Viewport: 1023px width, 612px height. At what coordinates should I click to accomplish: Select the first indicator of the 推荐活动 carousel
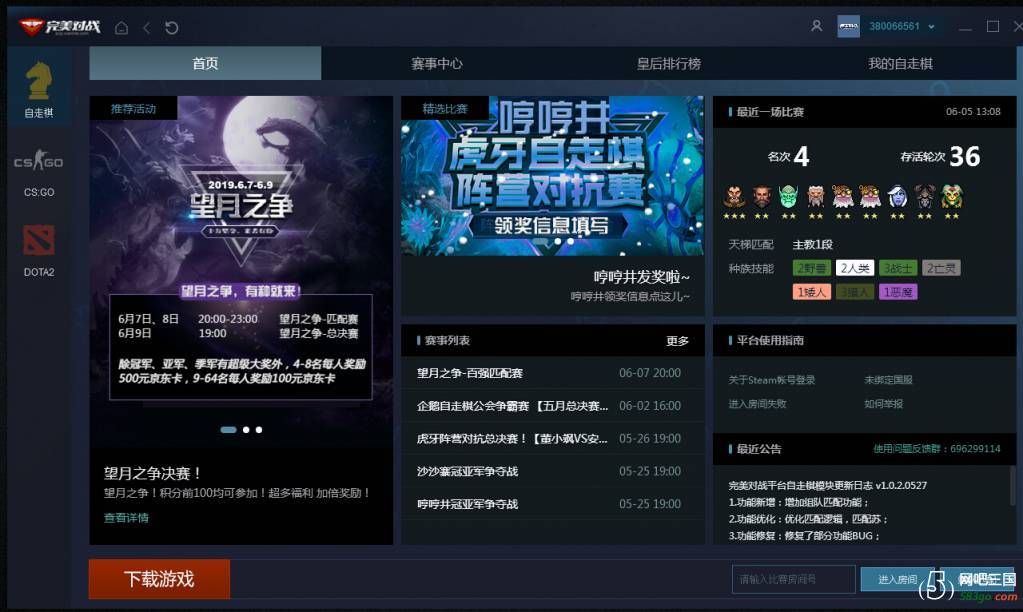[x=228, y=429]
